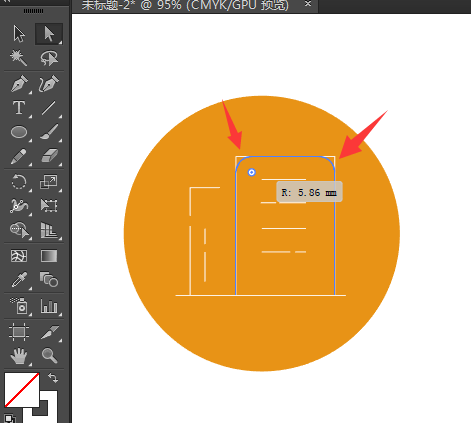Reset to default fill and stroke
The height and width of the screenshot is (423, 471).
[10, 419]
